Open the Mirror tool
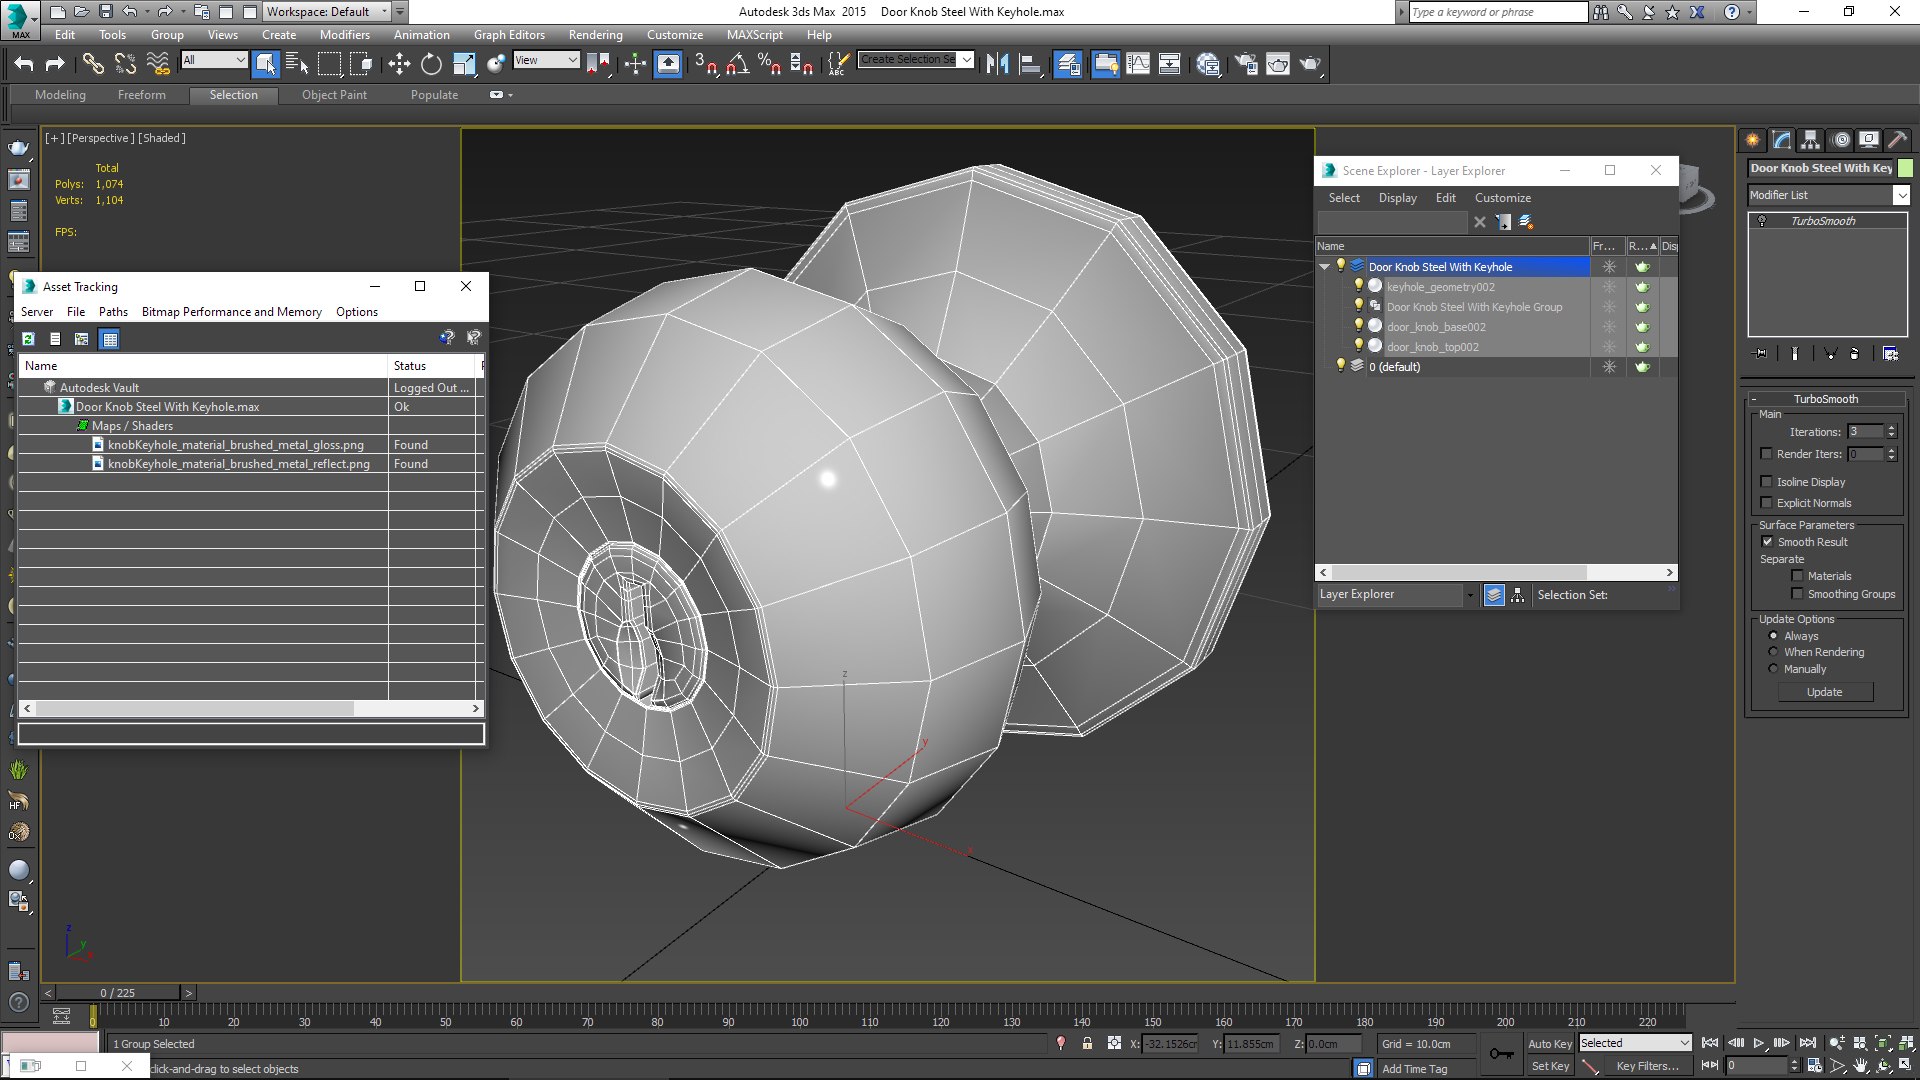 997,64
